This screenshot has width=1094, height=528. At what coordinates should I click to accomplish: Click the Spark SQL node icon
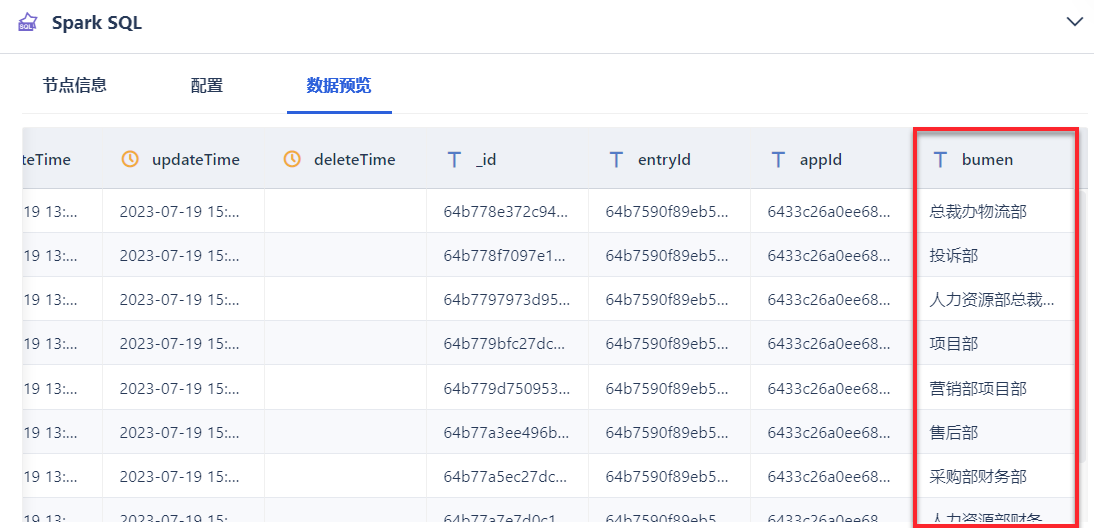pyautogui.click(x=27, y=22)
